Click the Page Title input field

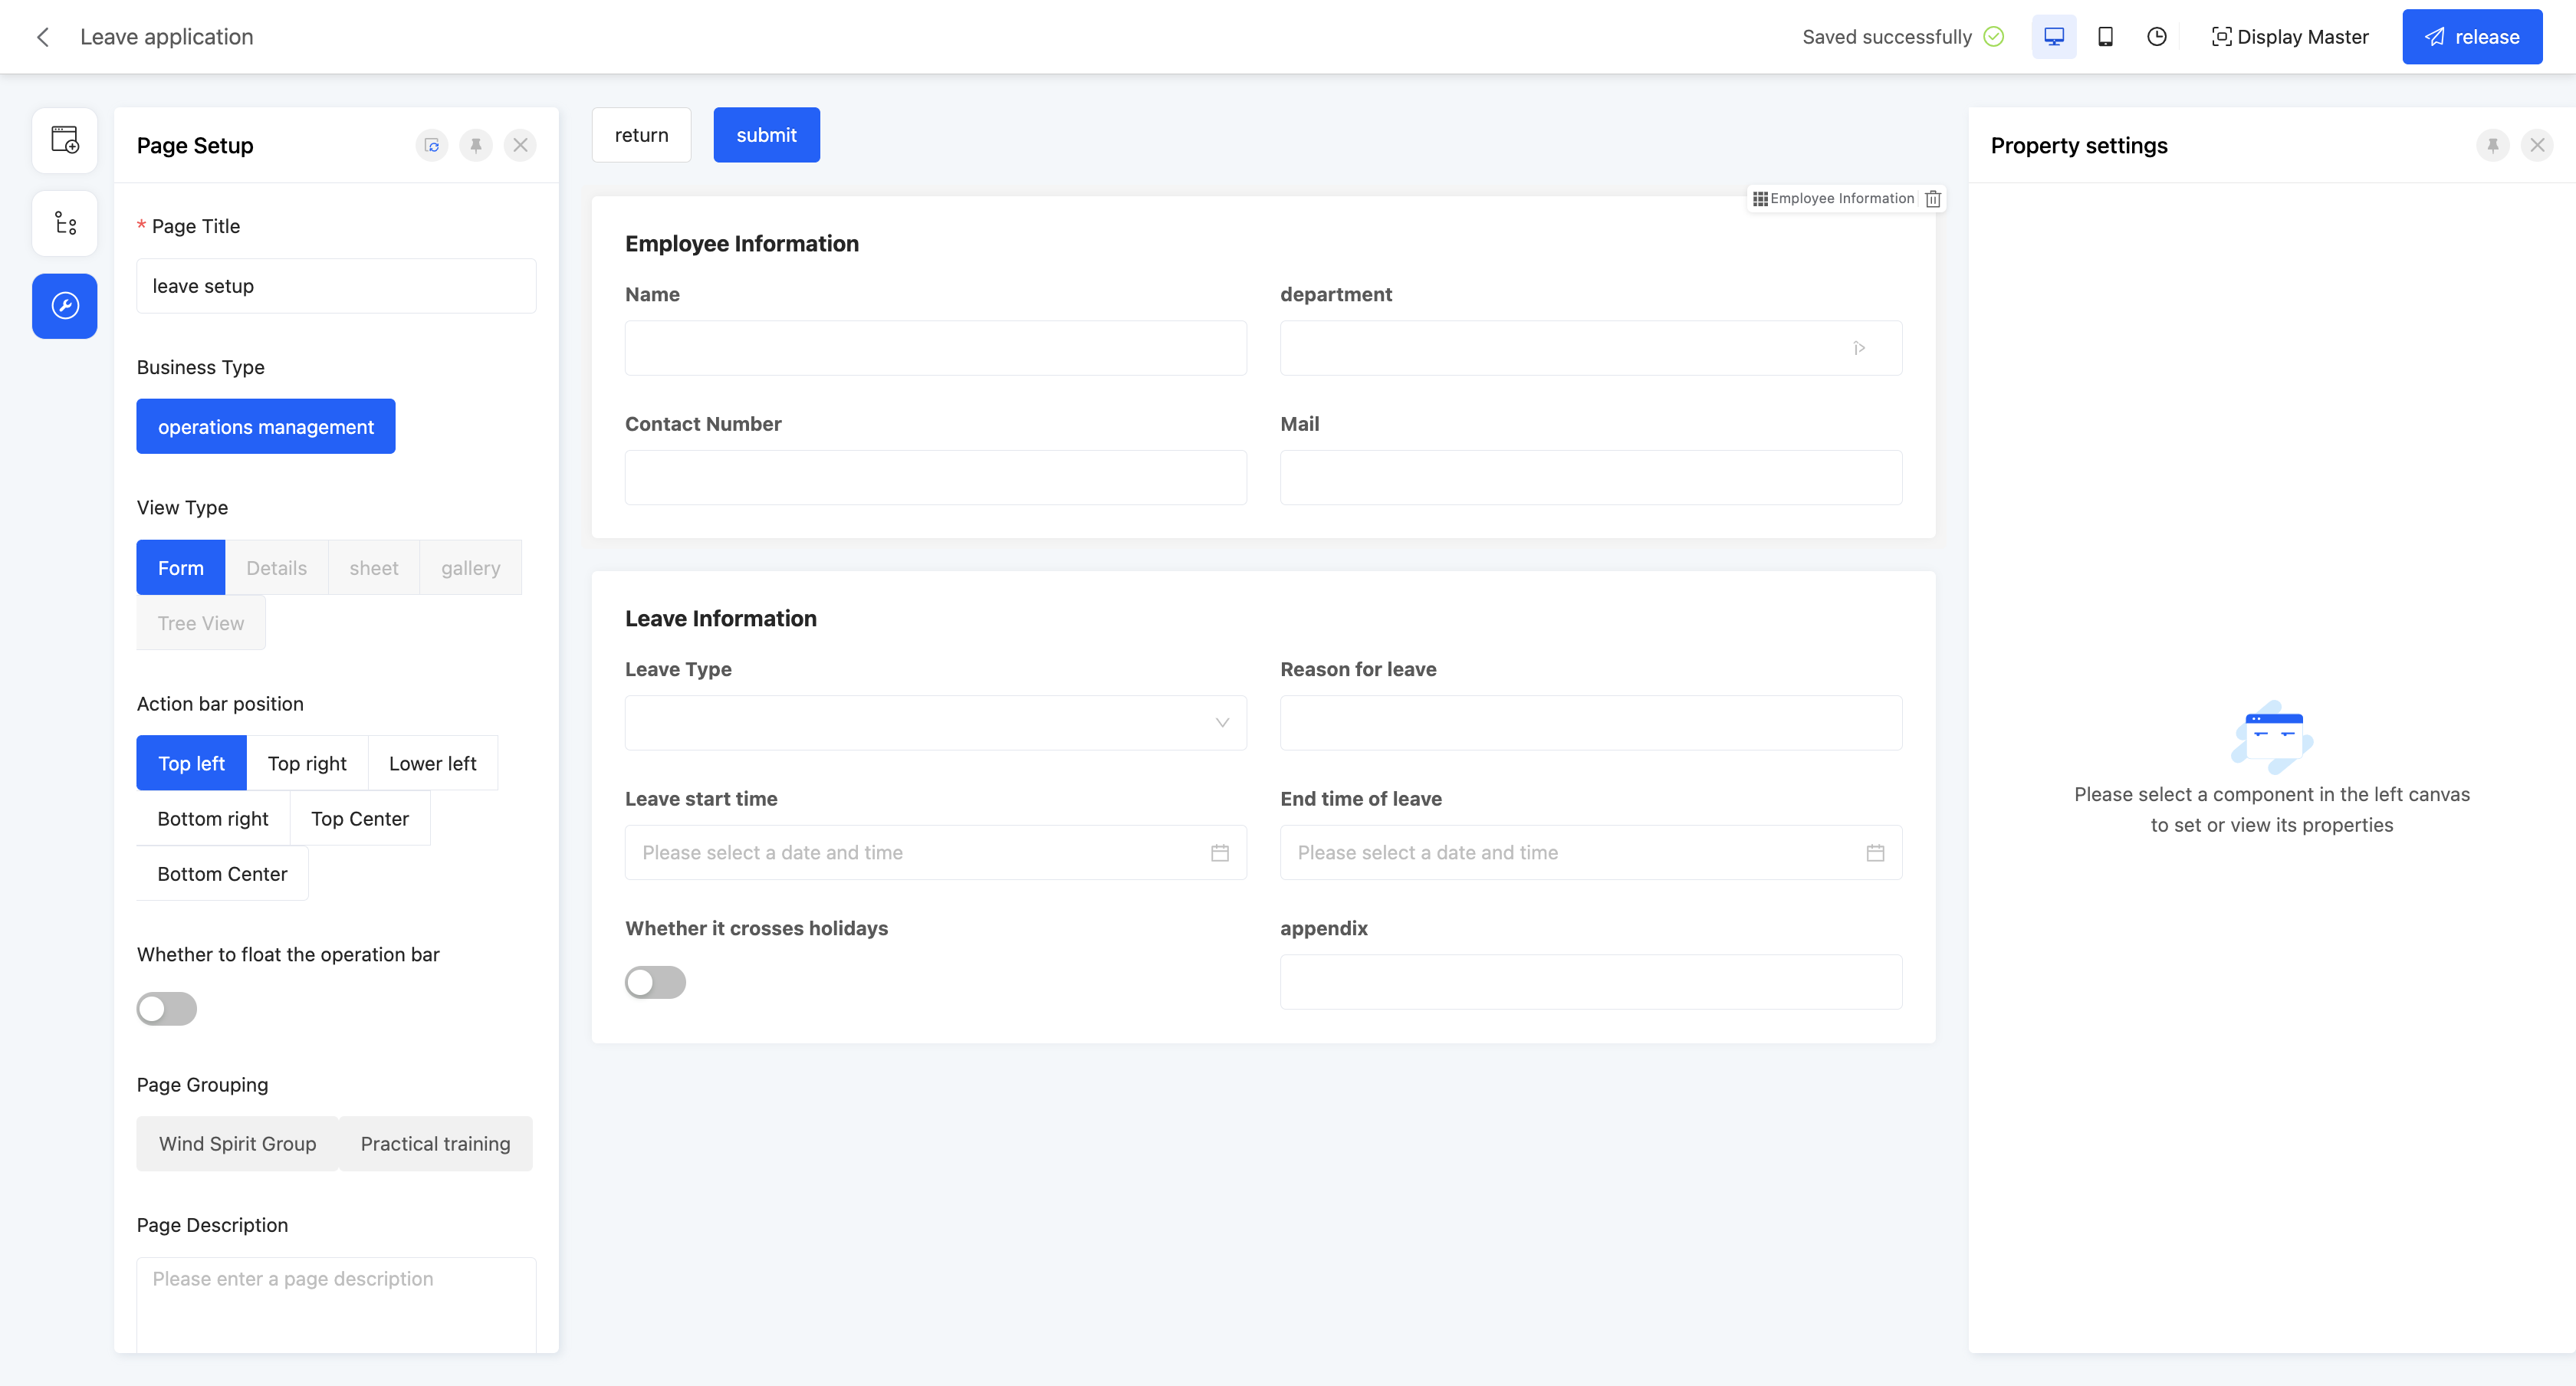tap(336, 286)
